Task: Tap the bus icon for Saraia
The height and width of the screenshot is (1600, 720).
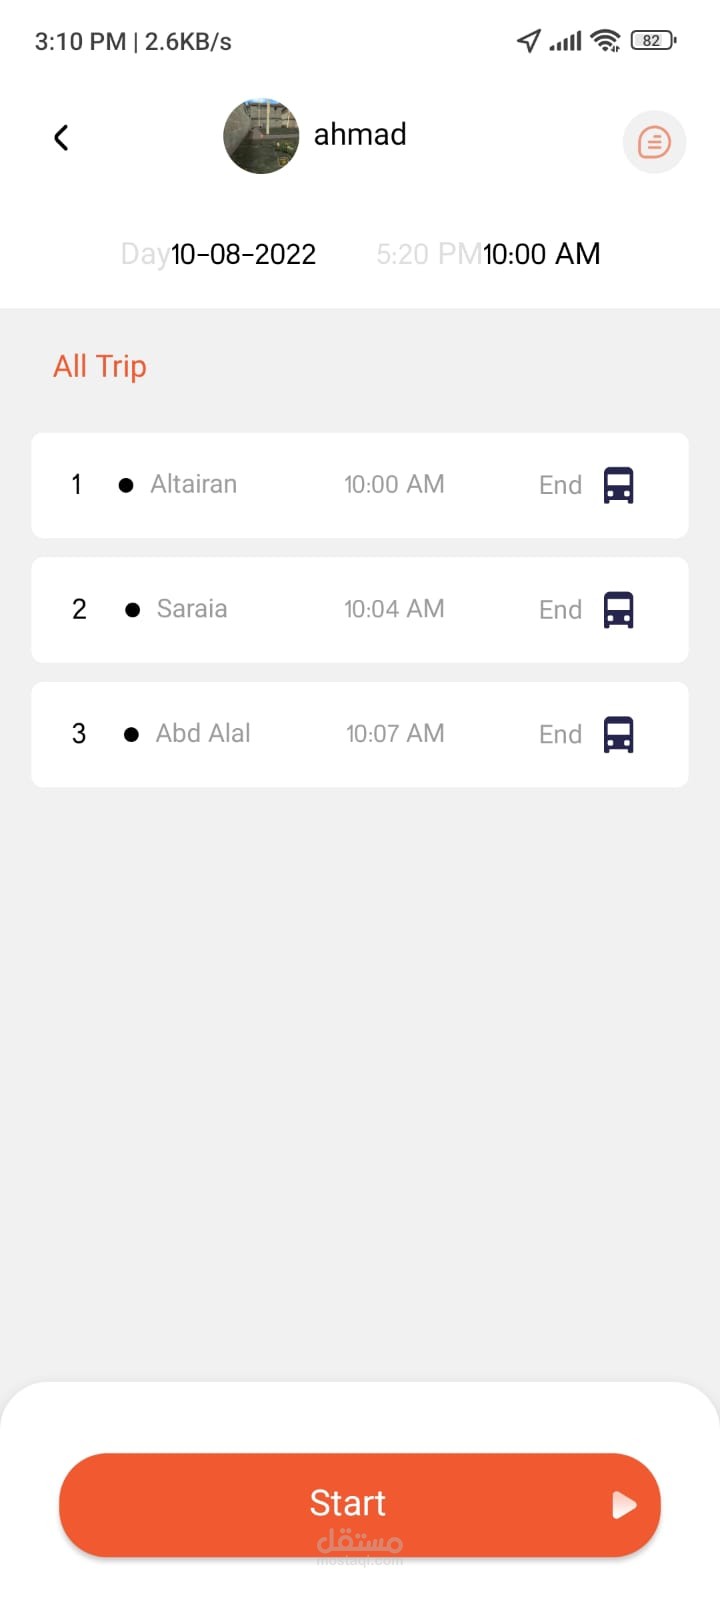Action: click(x=619, y=610)
